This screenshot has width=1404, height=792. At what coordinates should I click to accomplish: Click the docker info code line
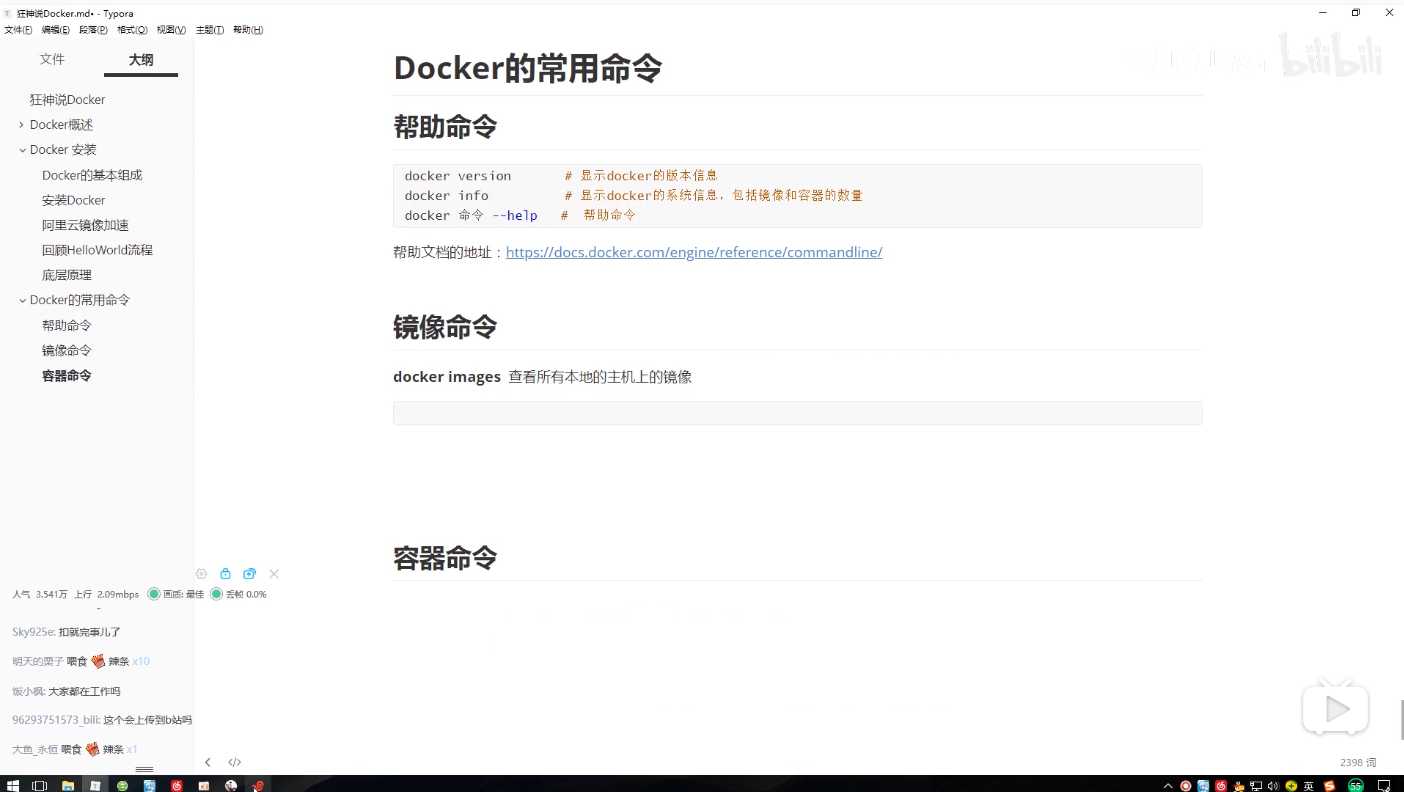click(633, 196)
